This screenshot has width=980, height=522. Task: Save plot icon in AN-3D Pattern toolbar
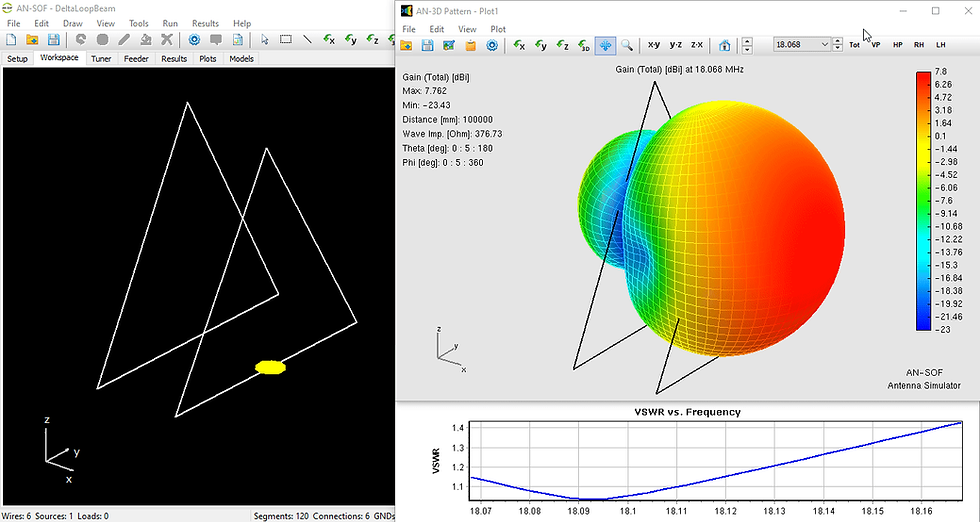(x=428, y=45)
